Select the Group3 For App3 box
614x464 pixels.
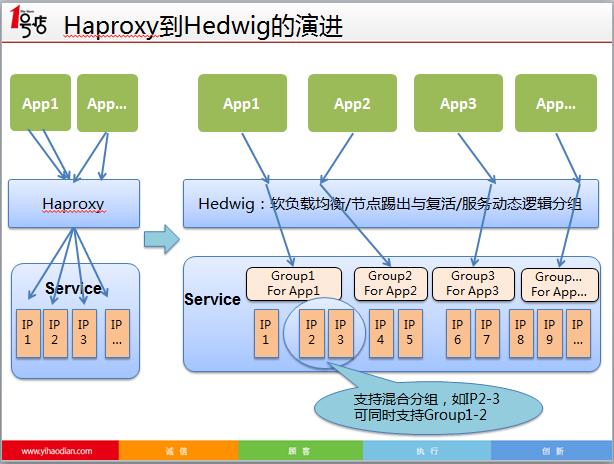coord(473,284)
